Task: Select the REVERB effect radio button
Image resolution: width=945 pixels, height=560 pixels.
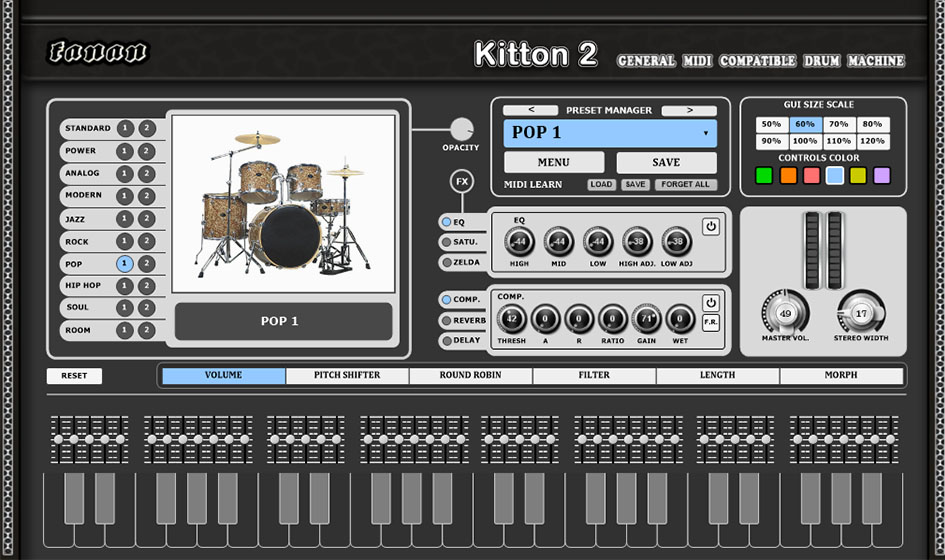Action: tap(446, 320)
